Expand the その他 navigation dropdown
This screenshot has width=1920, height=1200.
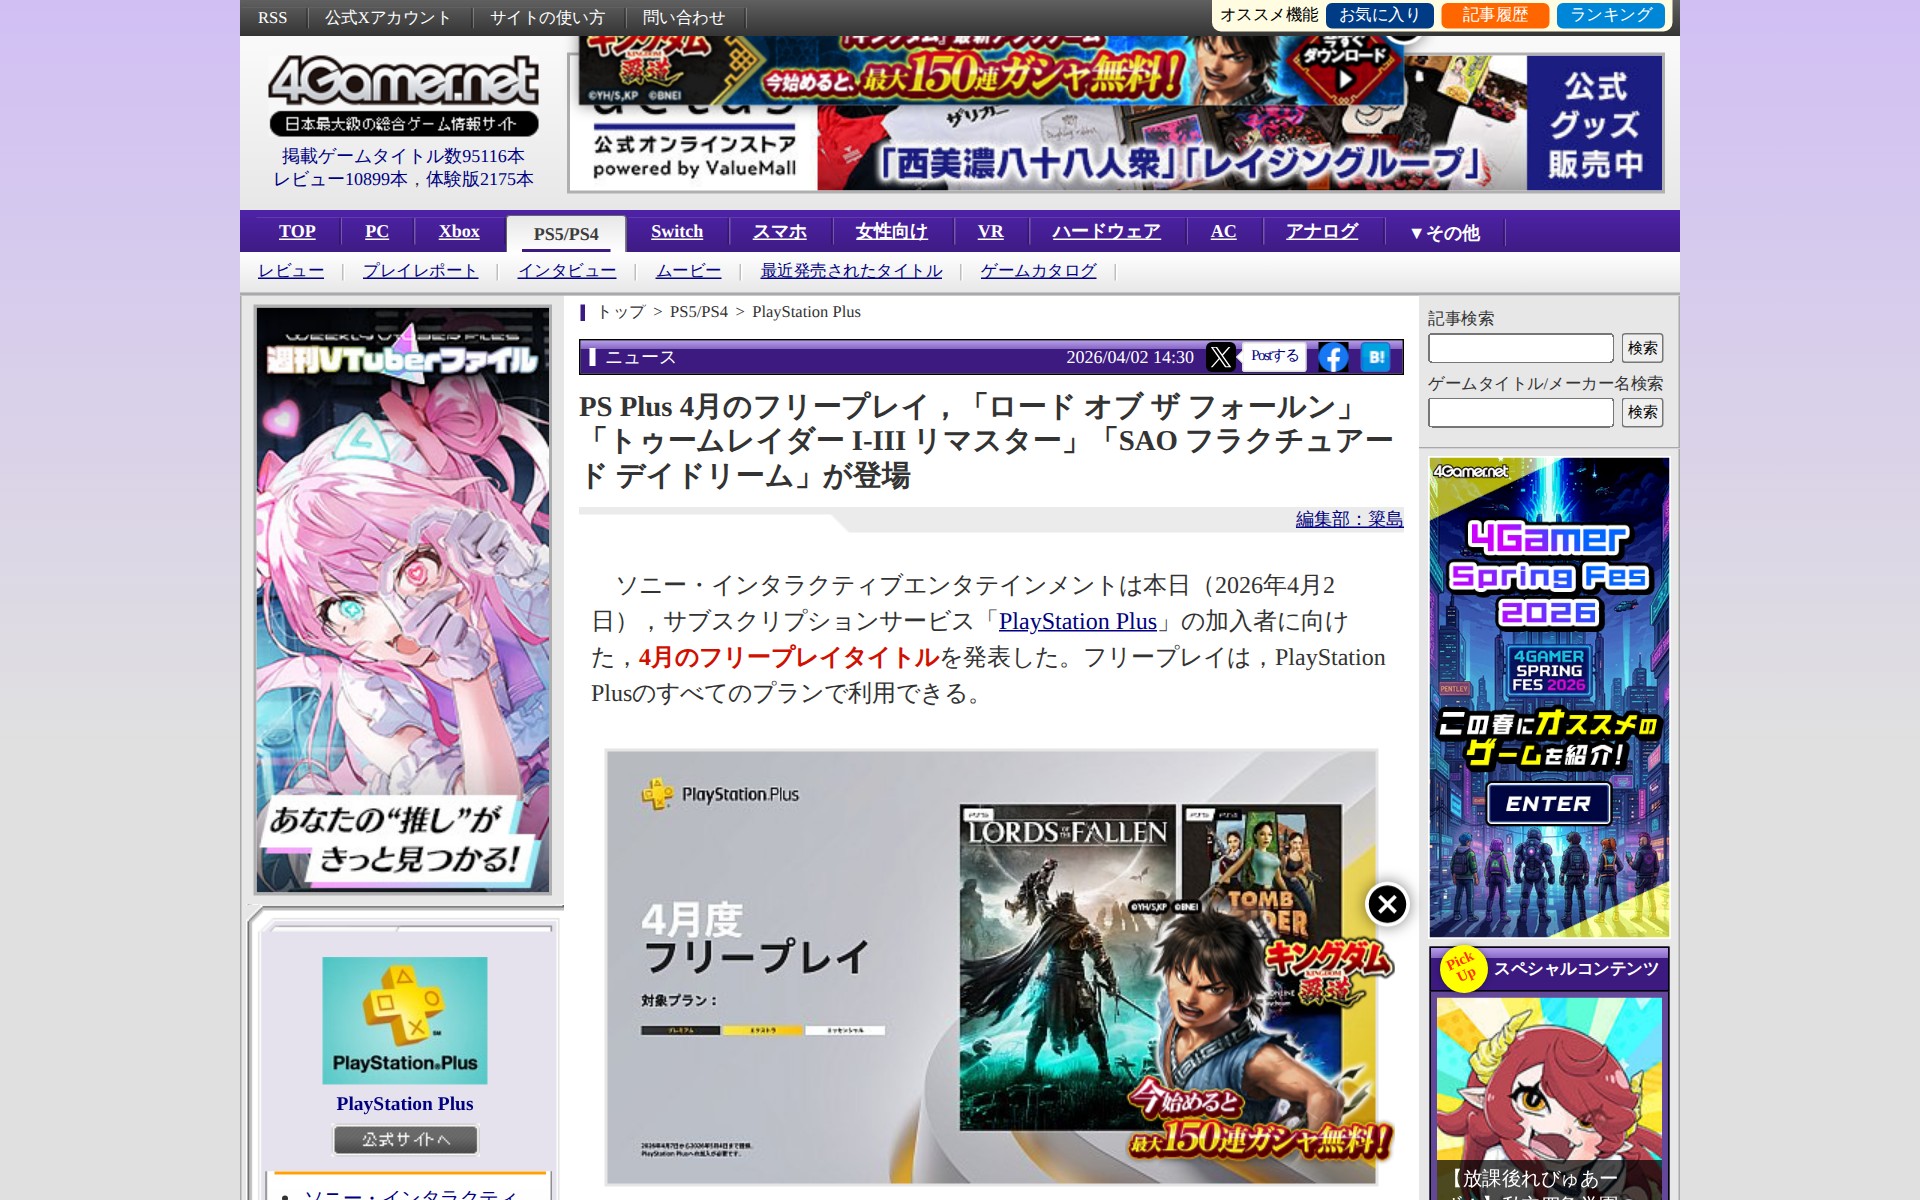click(1444, 233)
